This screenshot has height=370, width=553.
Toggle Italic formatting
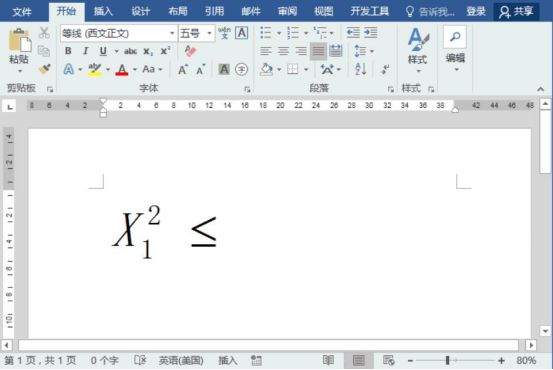(85, 51)
